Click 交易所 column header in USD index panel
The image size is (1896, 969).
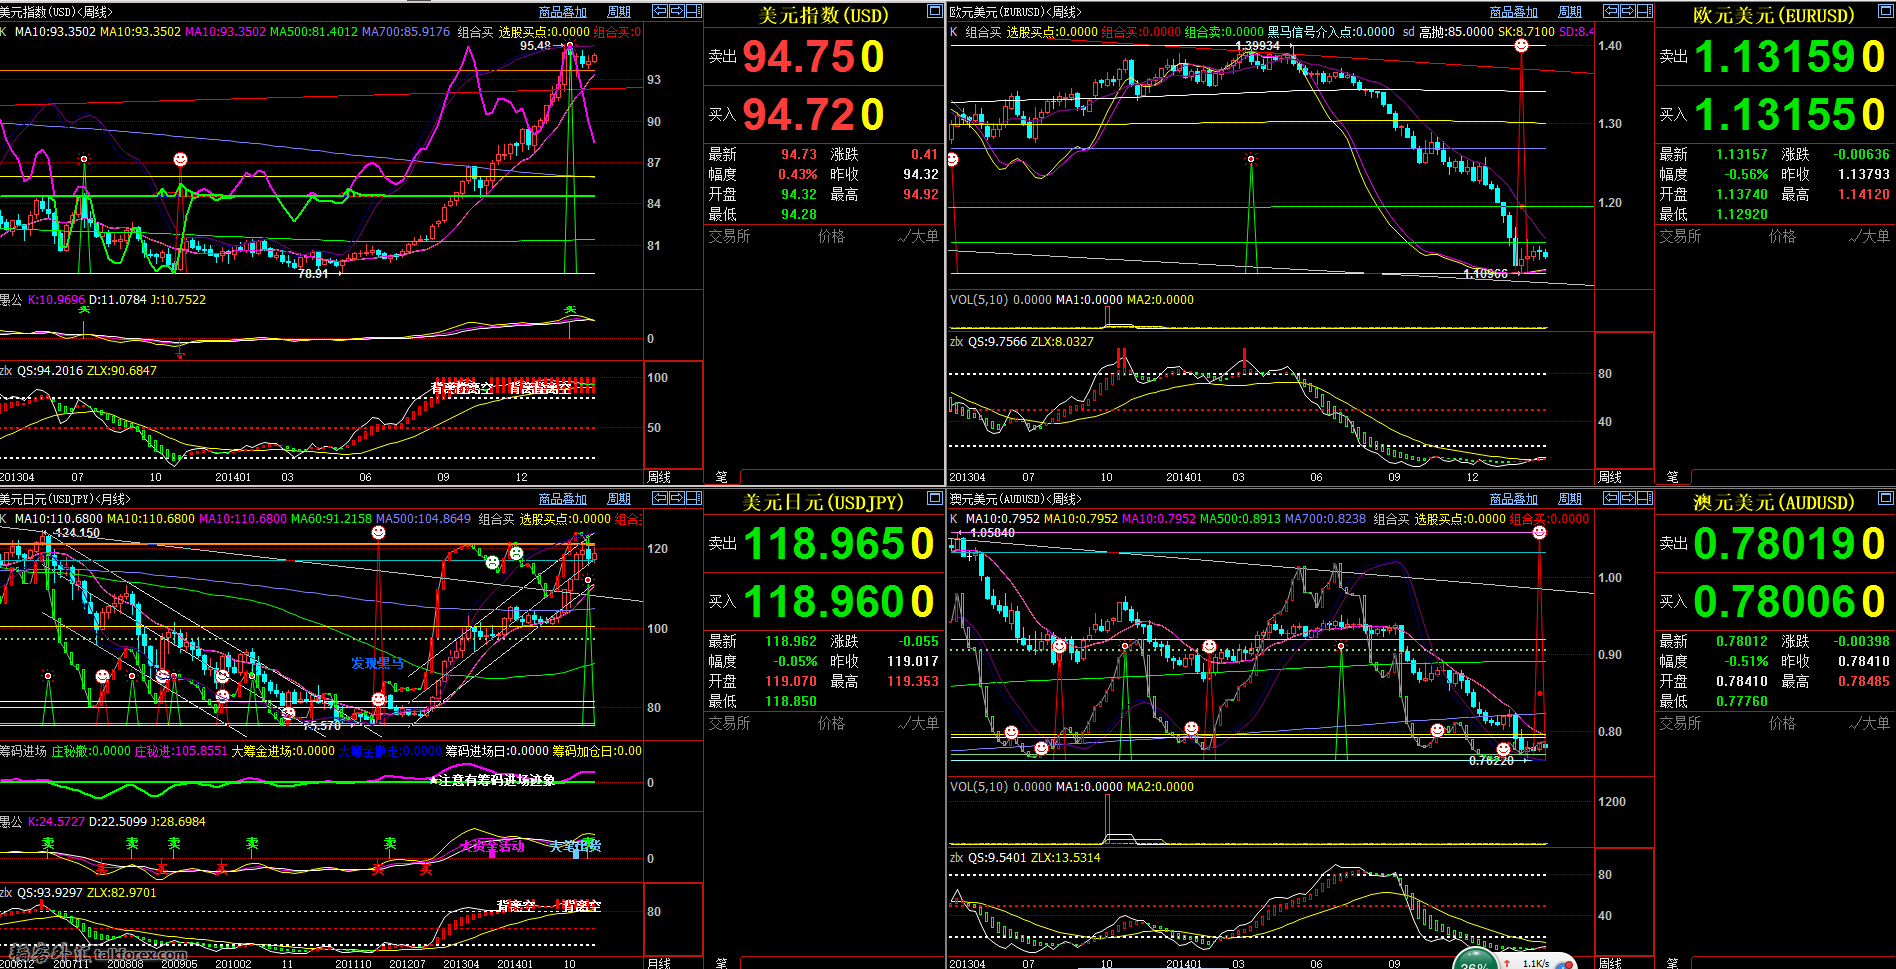729,236
